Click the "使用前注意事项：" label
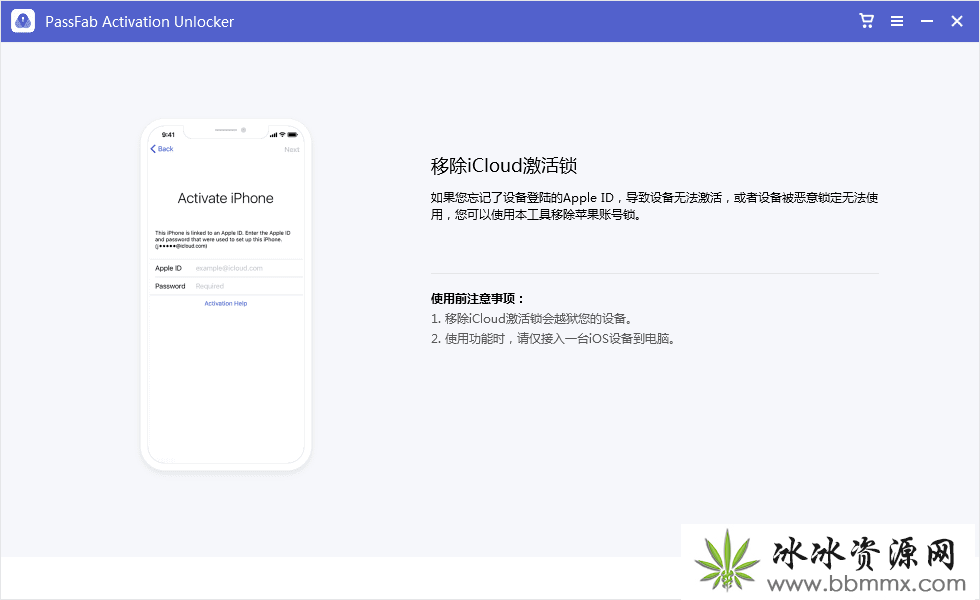This screenshot has height=600, width=980. point(478,299)
